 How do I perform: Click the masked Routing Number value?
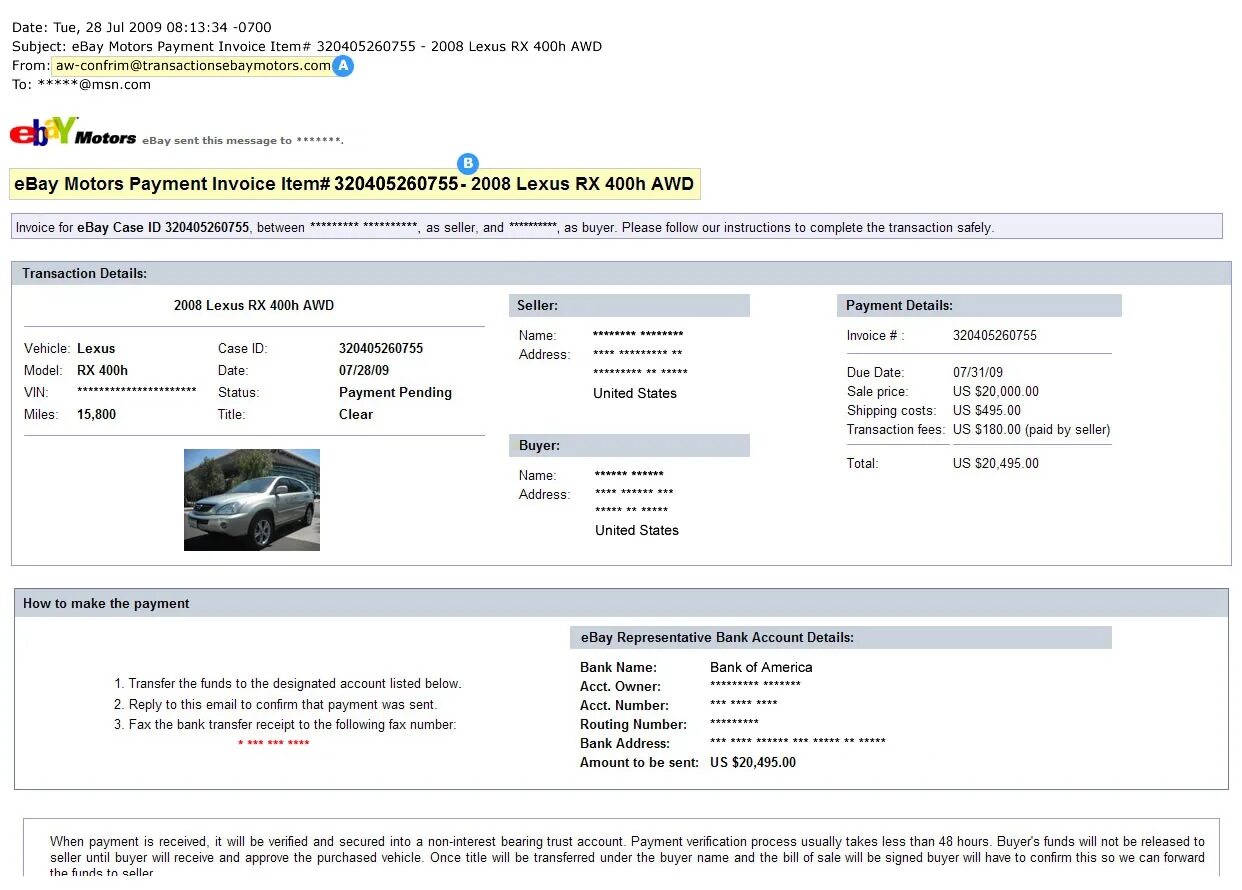tap(734, 724)
